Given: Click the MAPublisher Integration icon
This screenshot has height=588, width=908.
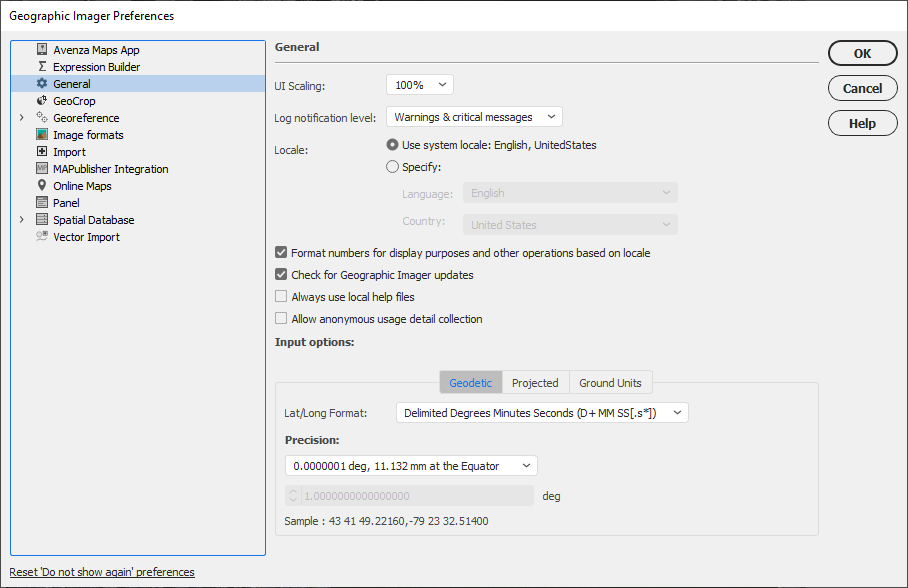Looking at the screenshot, I should (42, 169).
